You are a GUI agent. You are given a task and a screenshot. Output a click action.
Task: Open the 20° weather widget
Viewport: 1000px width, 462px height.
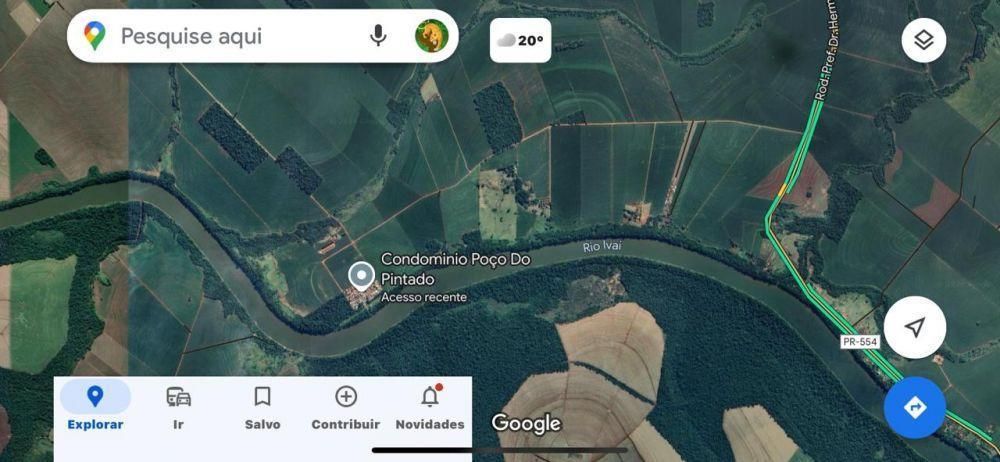(x=520, y=41)
